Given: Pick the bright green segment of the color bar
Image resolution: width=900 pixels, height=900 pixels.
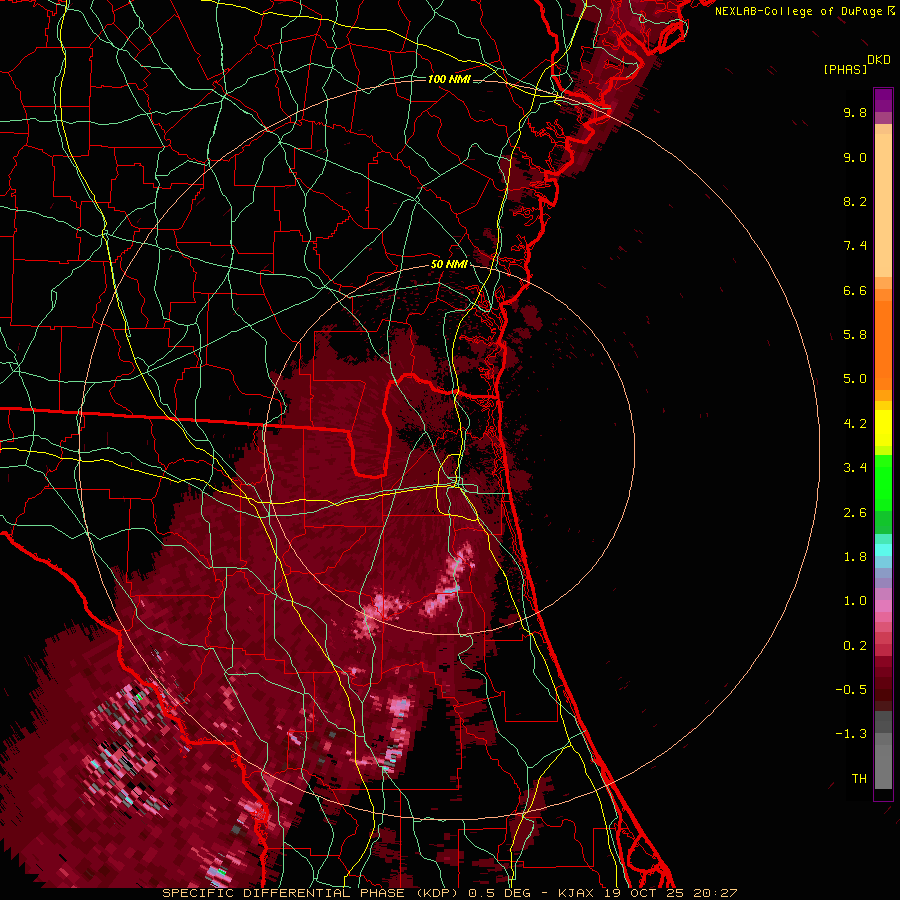Looking at the screenshot, I should point(883,483).
